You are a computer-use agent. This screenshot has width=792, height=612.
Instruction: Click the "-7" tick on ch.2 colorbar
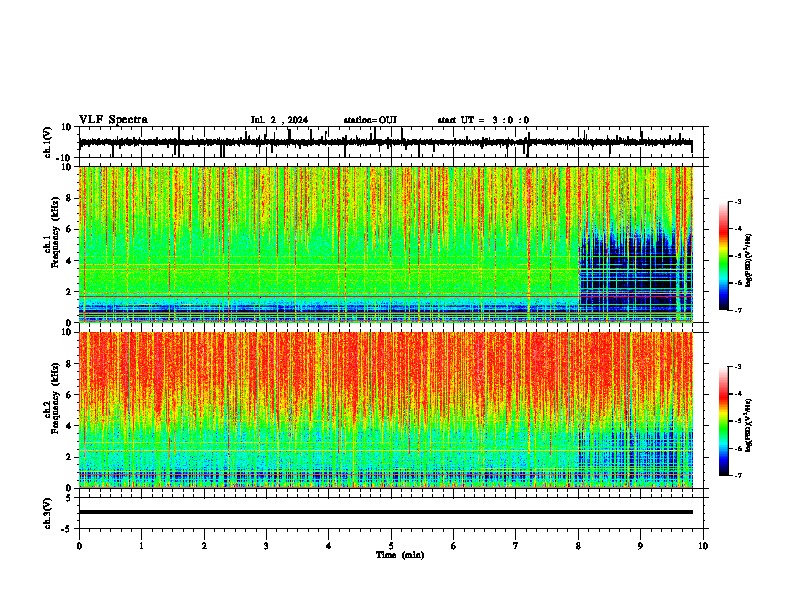[x=738, y=475]
